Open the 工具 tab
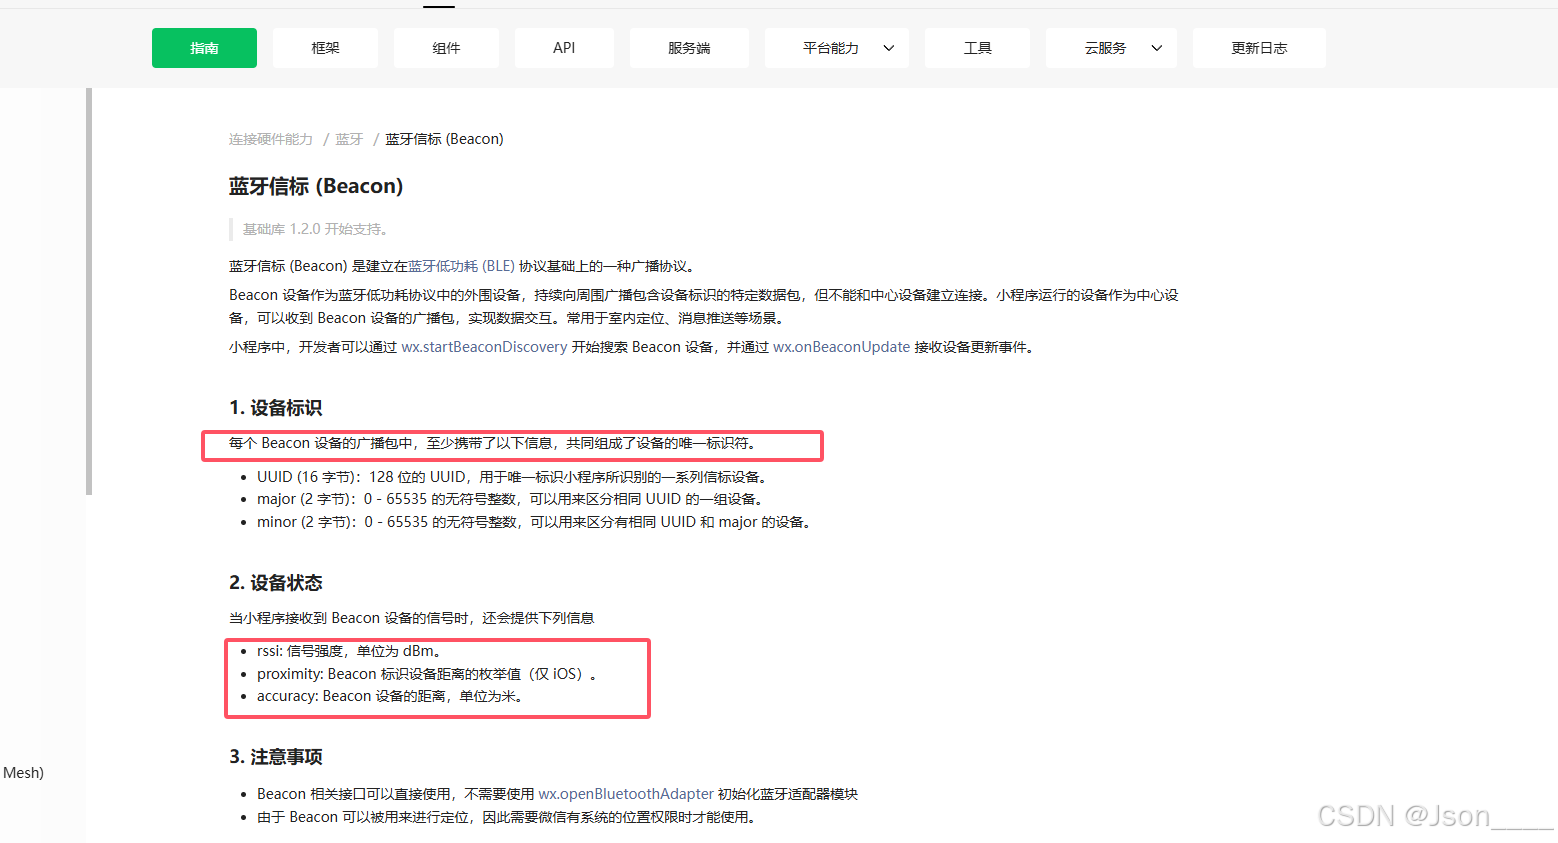The height and width of the screenshot is (843, 1558). (x=977, y=48)
